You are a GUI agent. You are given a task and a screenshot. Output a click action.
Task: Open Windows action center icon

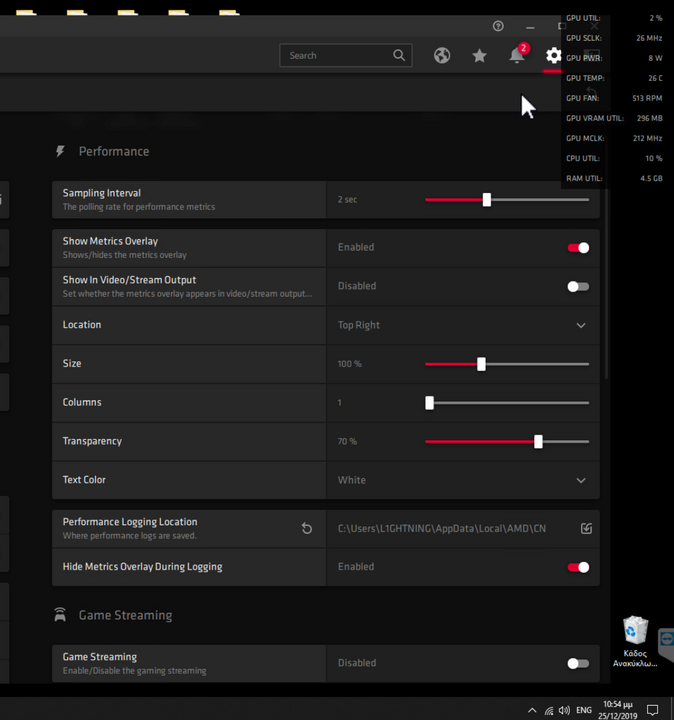pos(652,710)
